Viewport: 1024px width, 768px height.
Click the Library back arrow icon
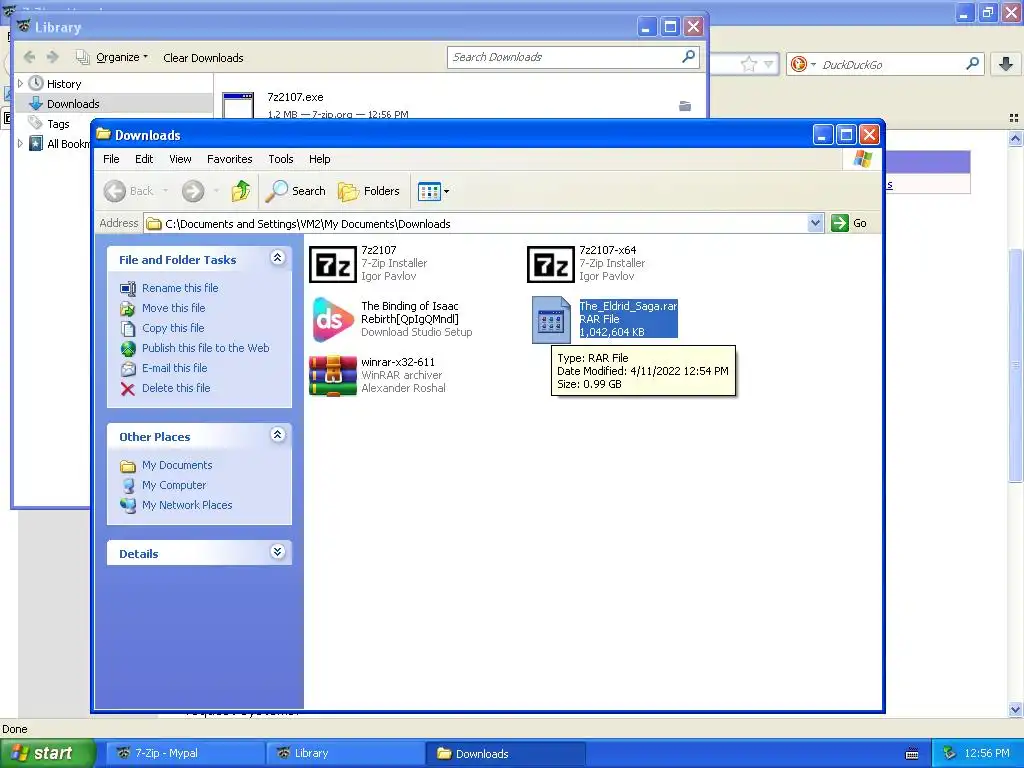29,57
